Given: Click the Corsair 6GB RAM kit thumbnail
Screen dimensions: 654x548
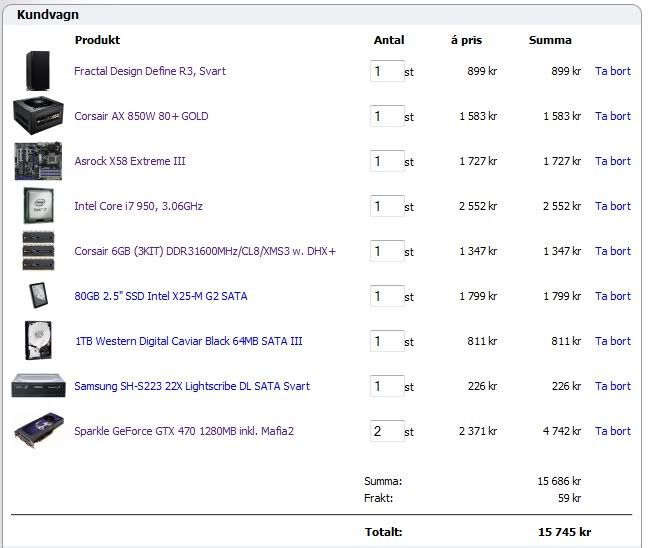Looking at the screenshot, I should pos(38,251).
